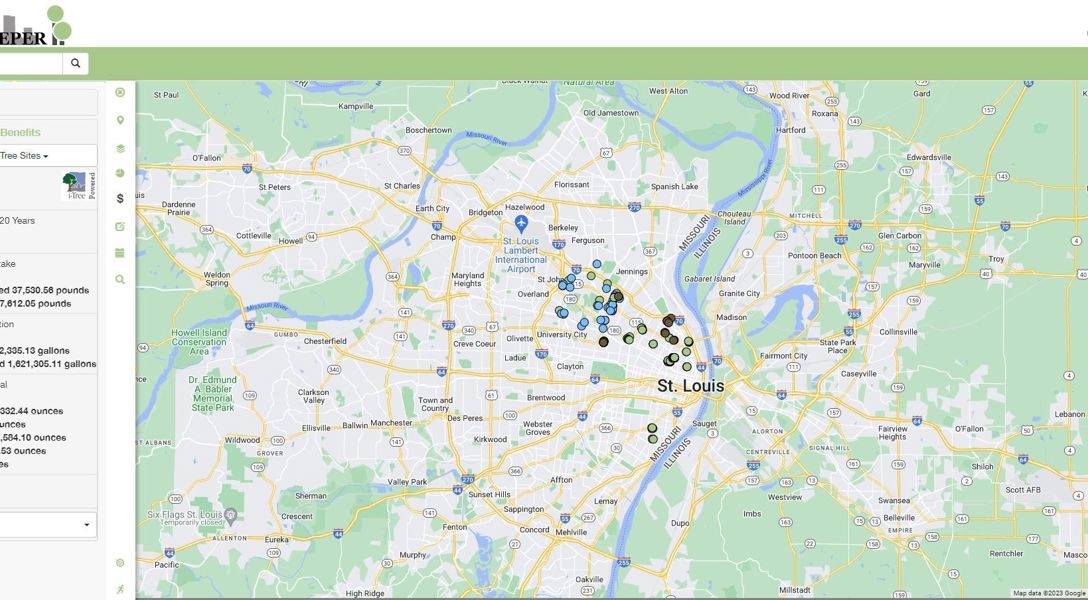Click the 'Pontoon Beach' map label
This screenshot has width=1088, height=600.
coord(815,255)
